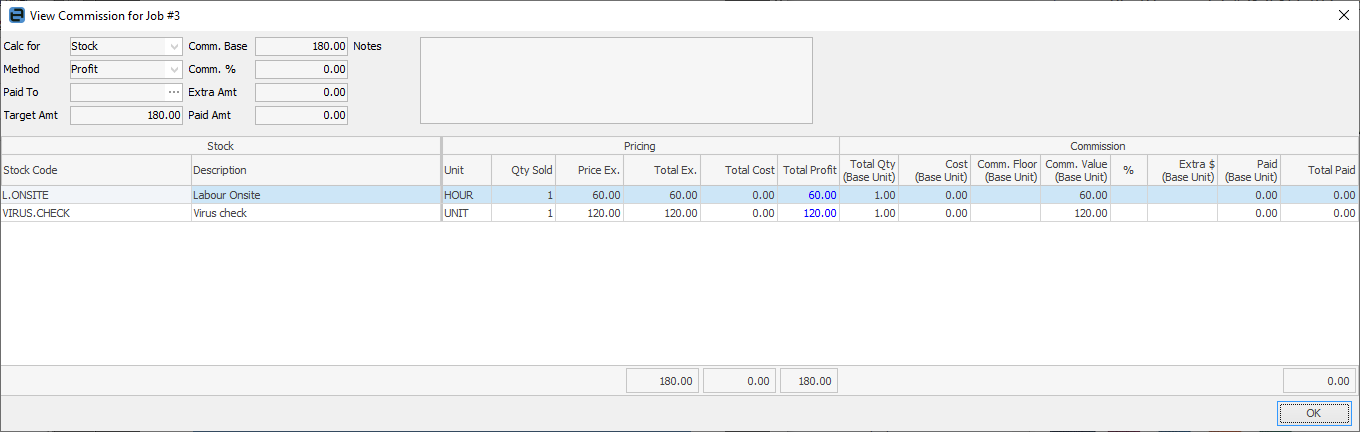
Task: Click the Paid To ellipsis lookup button
Action: [174, 93]
